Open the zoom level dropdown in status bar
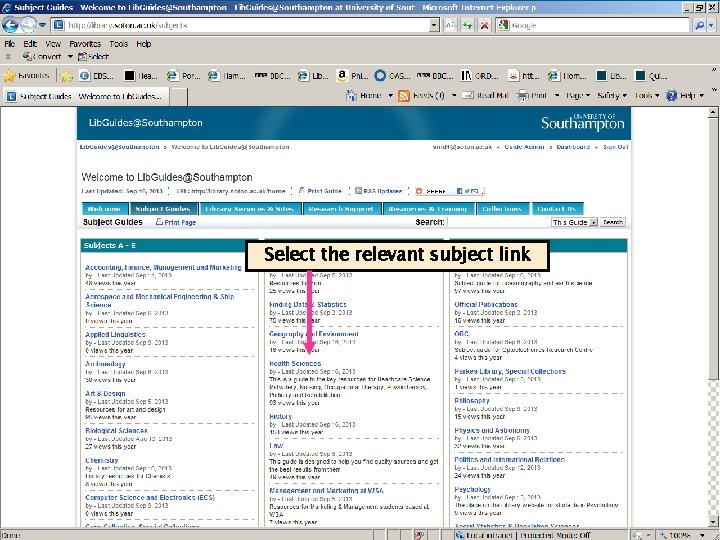The image size is (720, 540). pos(702,535)
